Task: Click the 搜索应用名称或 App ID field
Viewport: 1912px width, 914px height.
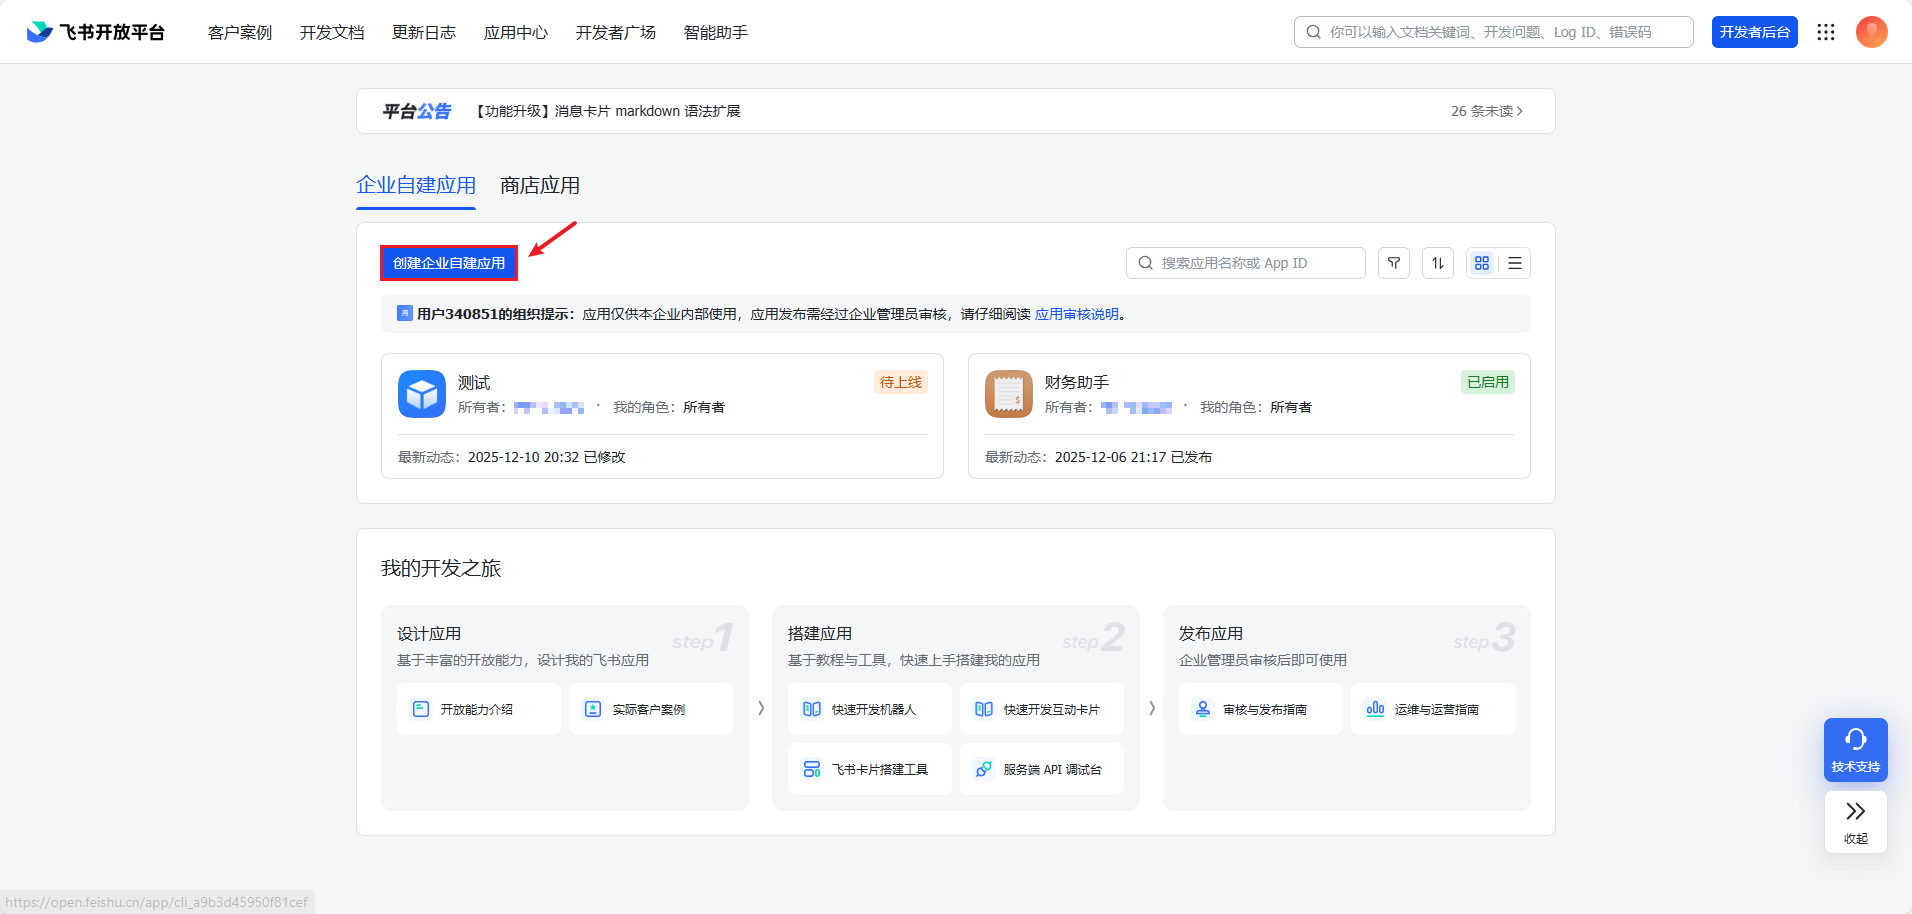Action: (x=1245, y=262)
